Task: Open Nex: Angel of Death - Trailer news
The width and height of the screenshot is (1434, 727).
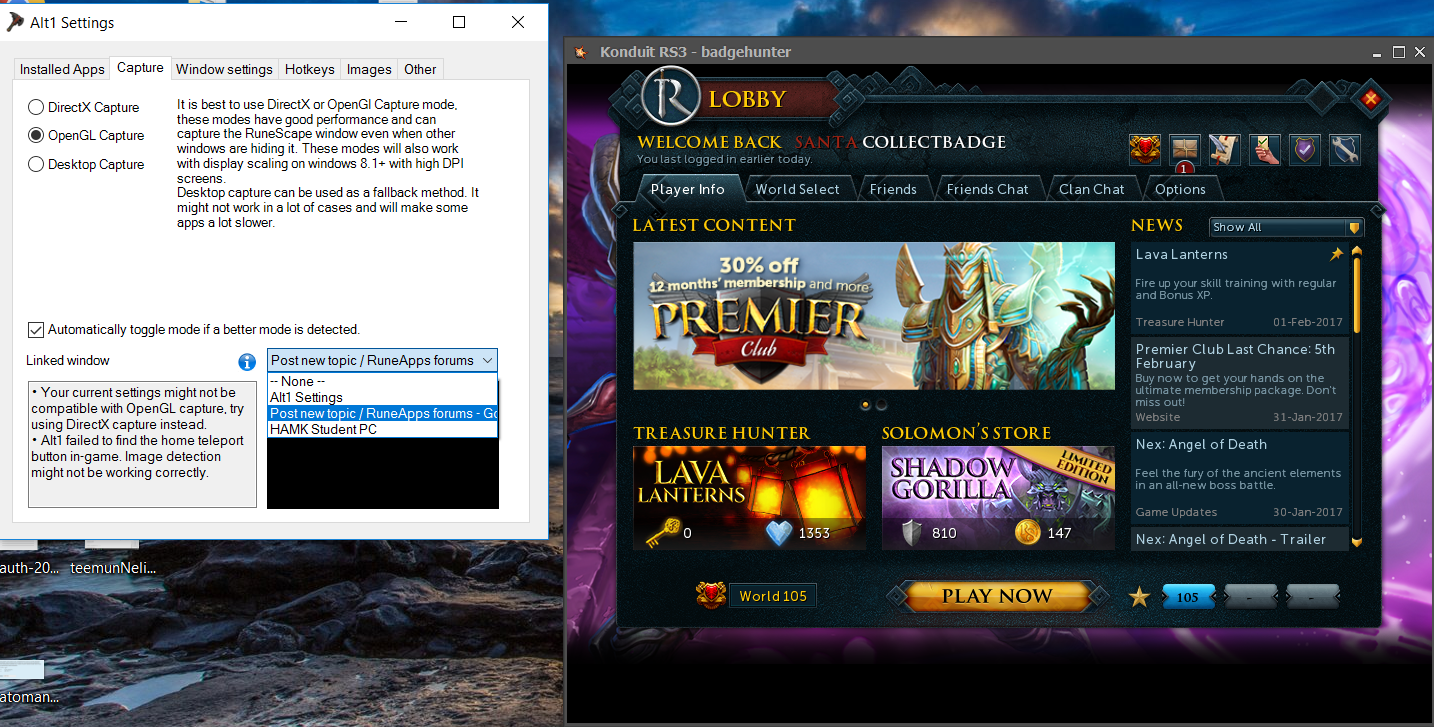Action: click(1239, 539)
